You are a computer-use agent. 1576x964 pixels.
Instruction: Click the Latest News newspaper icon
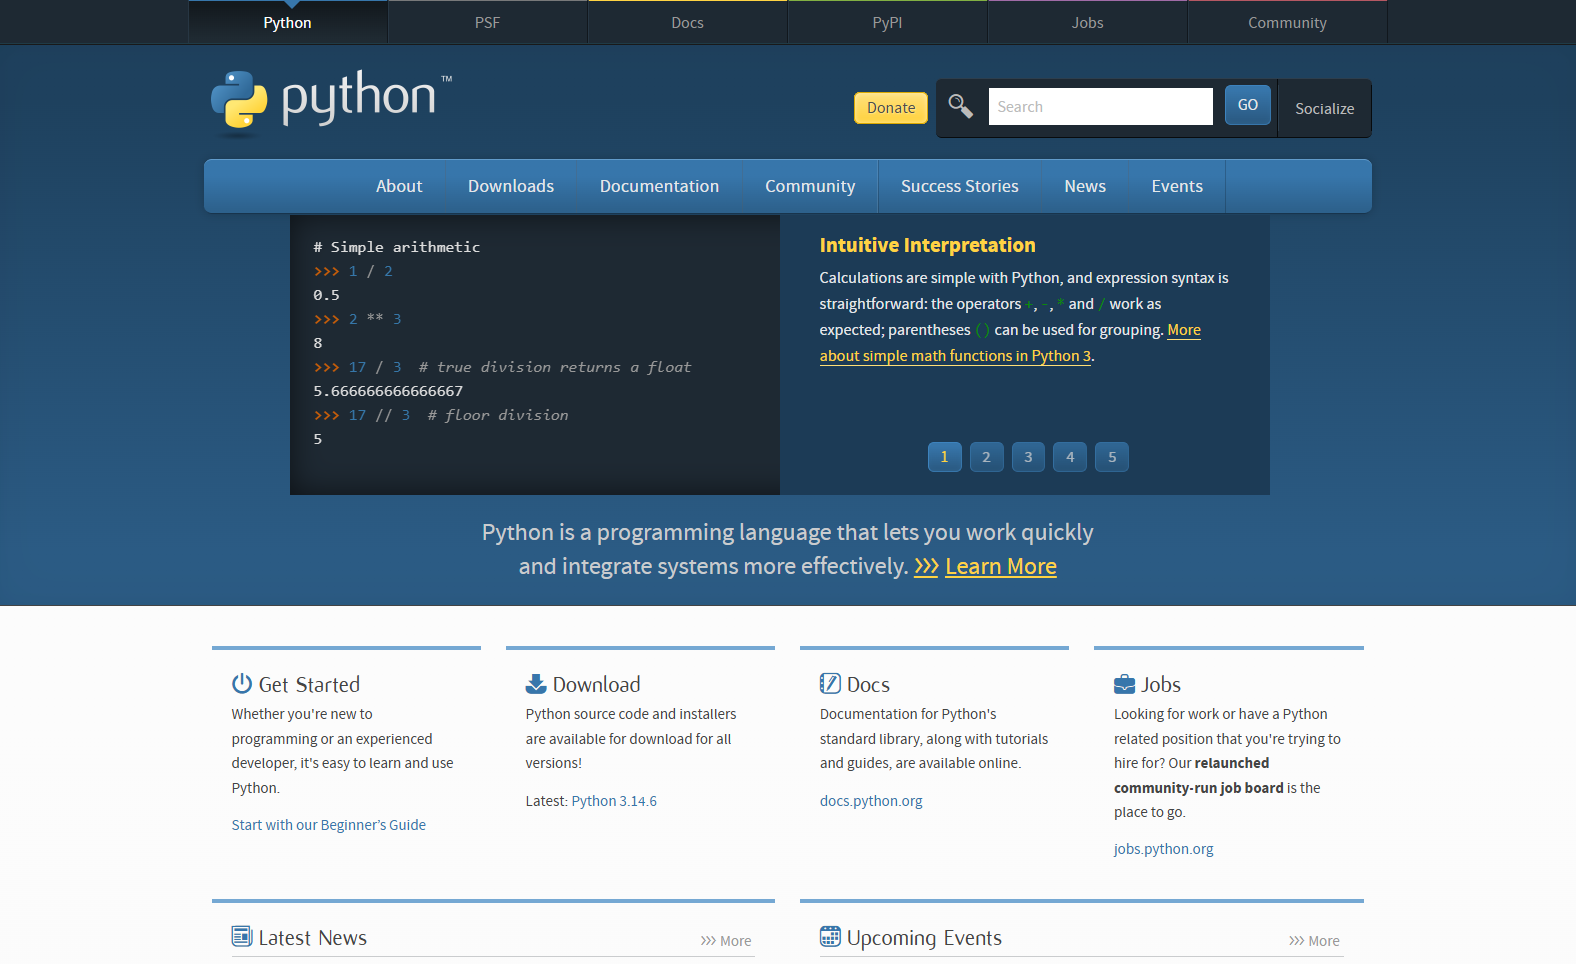pos(242,936)
